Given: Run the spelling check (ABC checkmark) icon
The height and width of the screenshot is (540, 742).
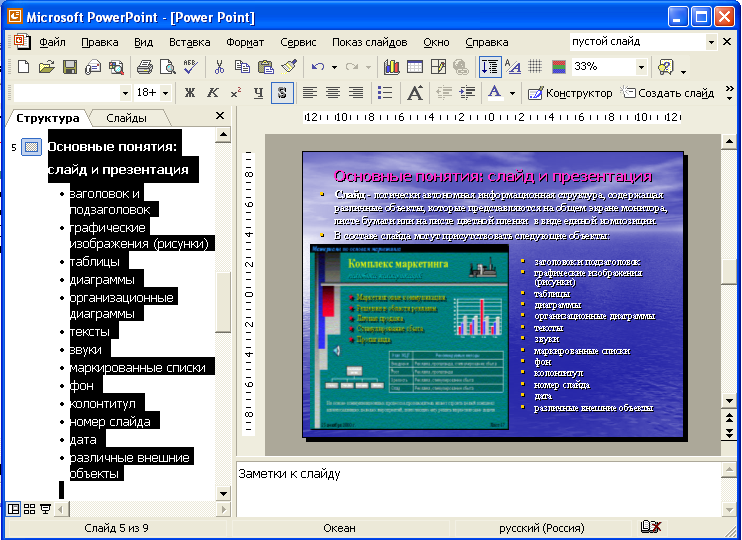Looking at the screenshot, I should click(190, 67).
